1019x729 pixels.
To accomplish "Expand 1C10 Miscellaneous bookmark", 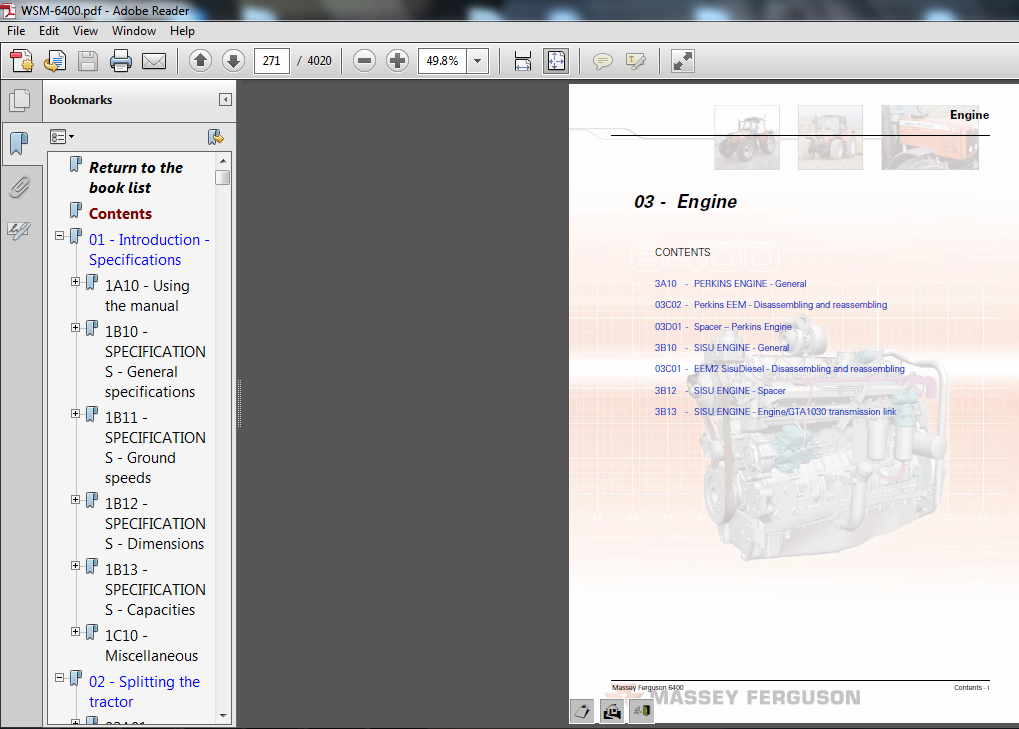I will point(75,631).
